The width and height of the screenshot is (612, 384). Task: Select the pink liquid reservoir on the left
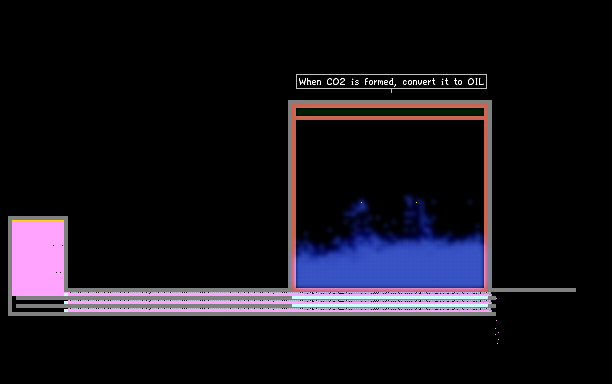(38, 258)
